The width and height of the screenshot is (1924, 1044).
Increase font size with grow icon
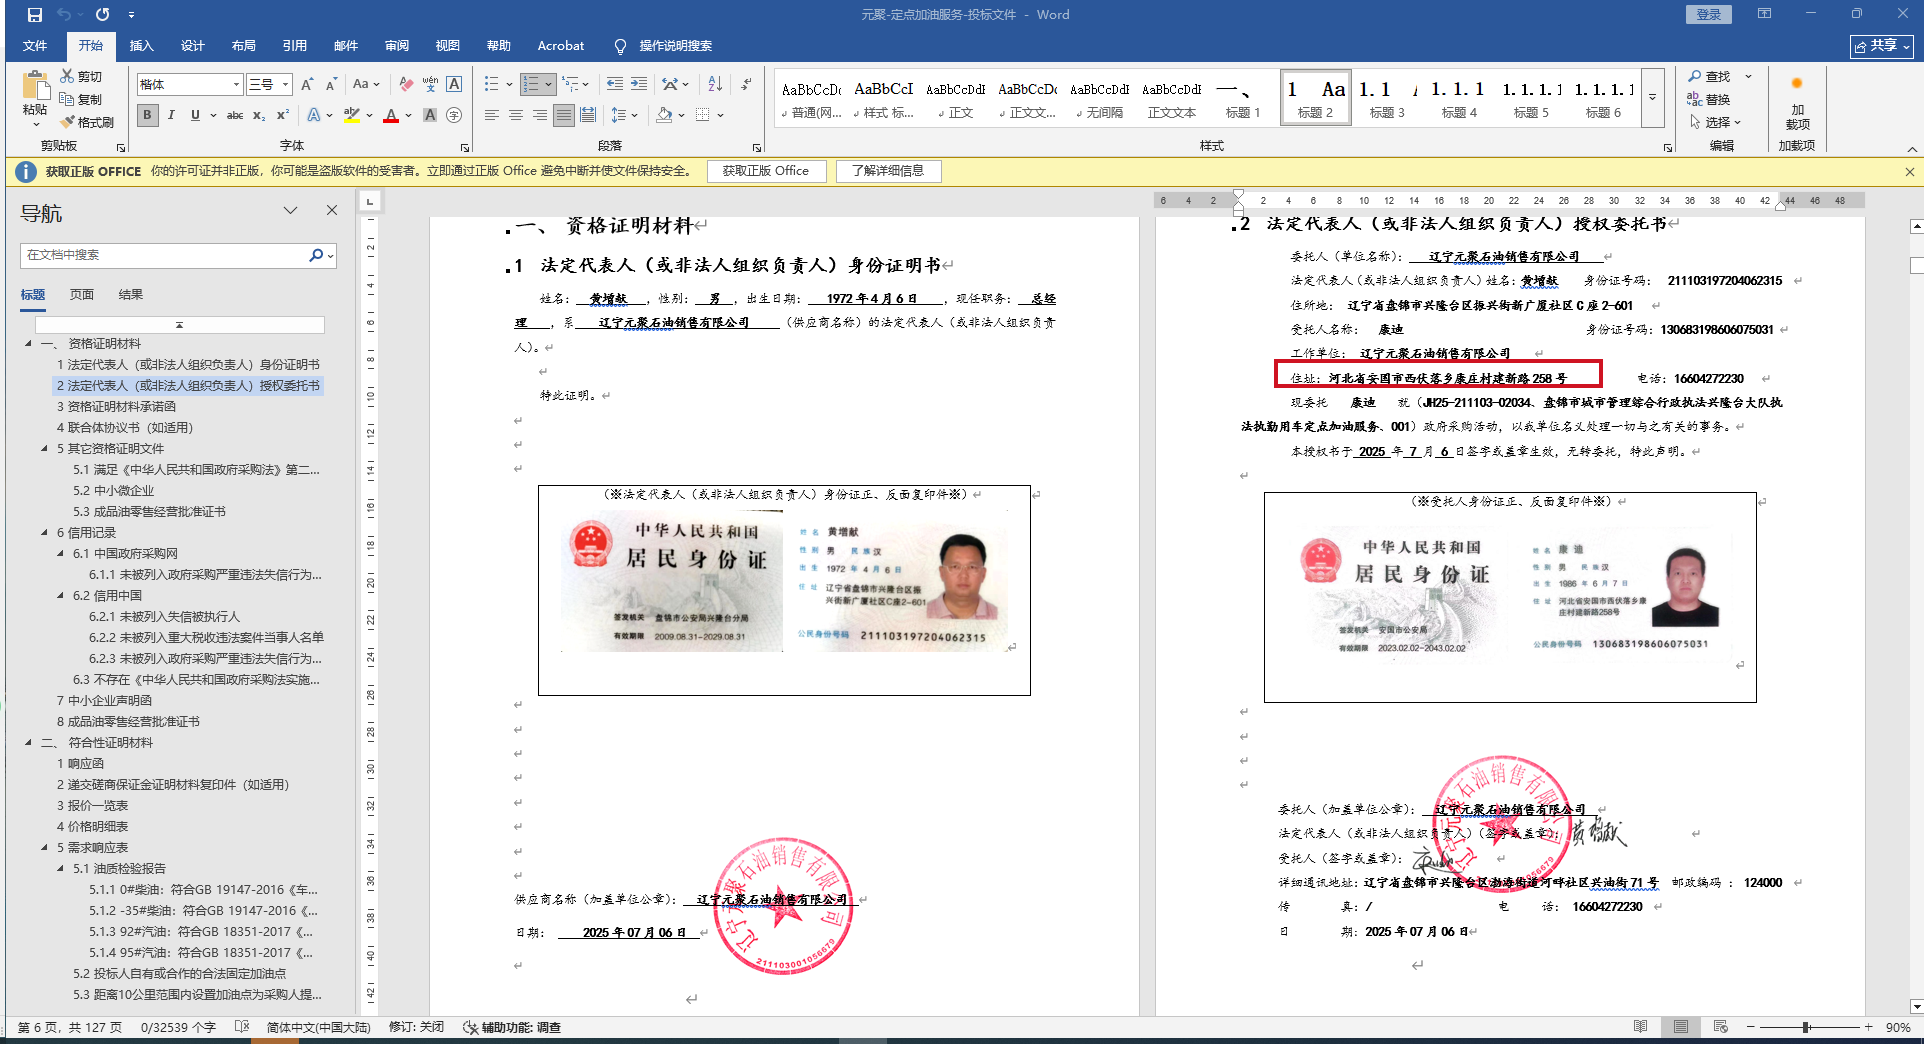pos(307,84)
